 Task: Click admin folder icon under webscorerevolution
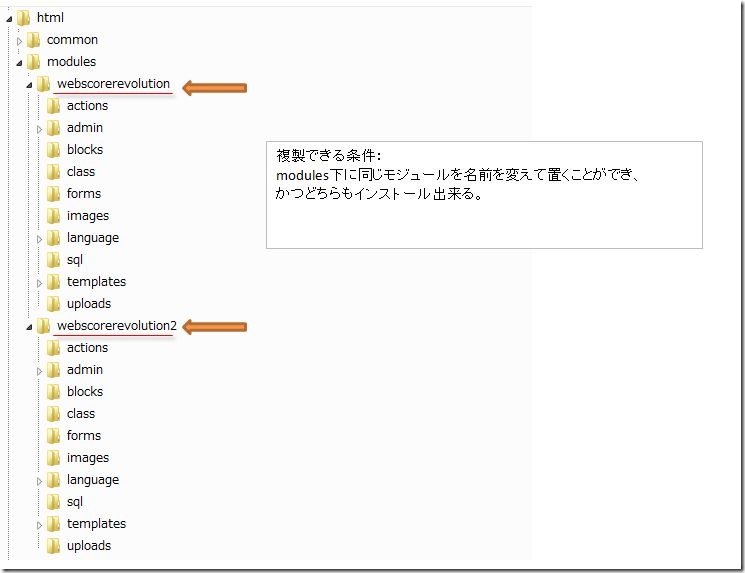[53, 128]
